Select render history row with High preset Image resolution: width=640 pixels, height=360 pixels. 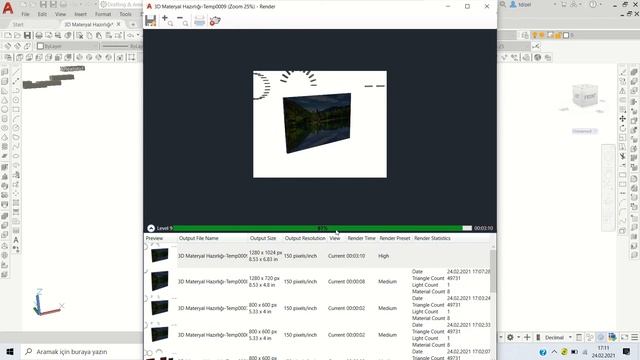317,256
